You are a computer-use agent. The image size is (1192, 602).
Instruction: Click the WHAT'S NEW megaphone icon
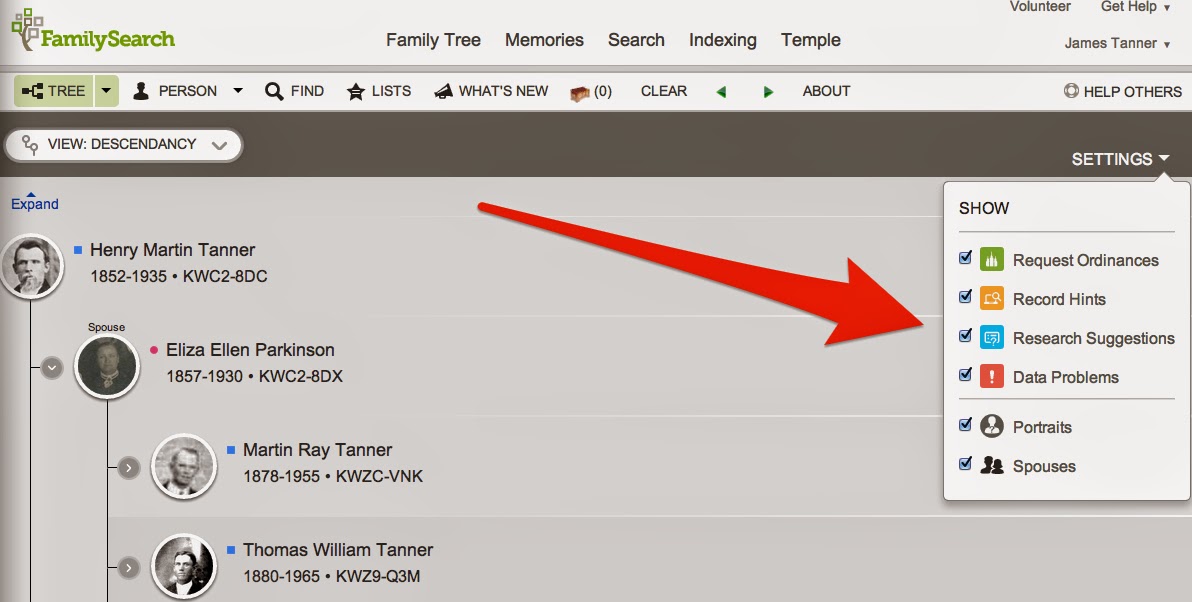click(443, 91)
